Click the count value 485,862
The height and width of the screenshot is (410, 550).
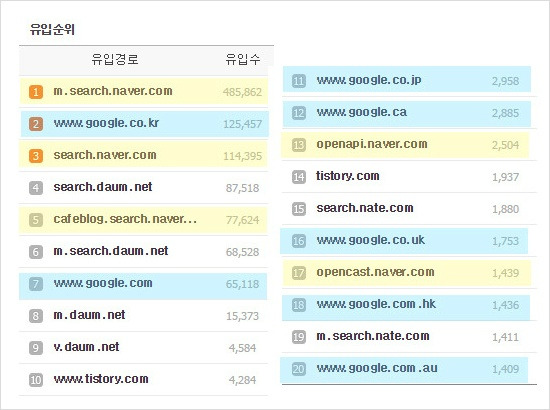(x=242, y=92)
